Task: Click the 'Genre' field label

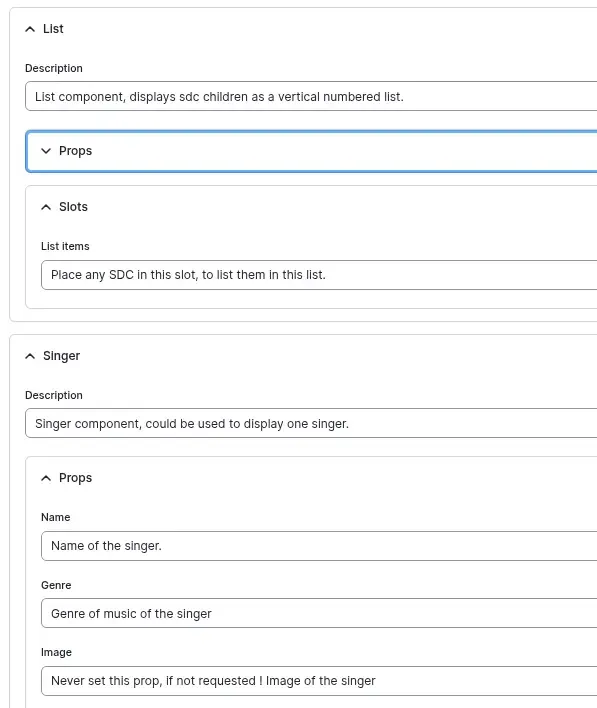Action: click(56, 585)
